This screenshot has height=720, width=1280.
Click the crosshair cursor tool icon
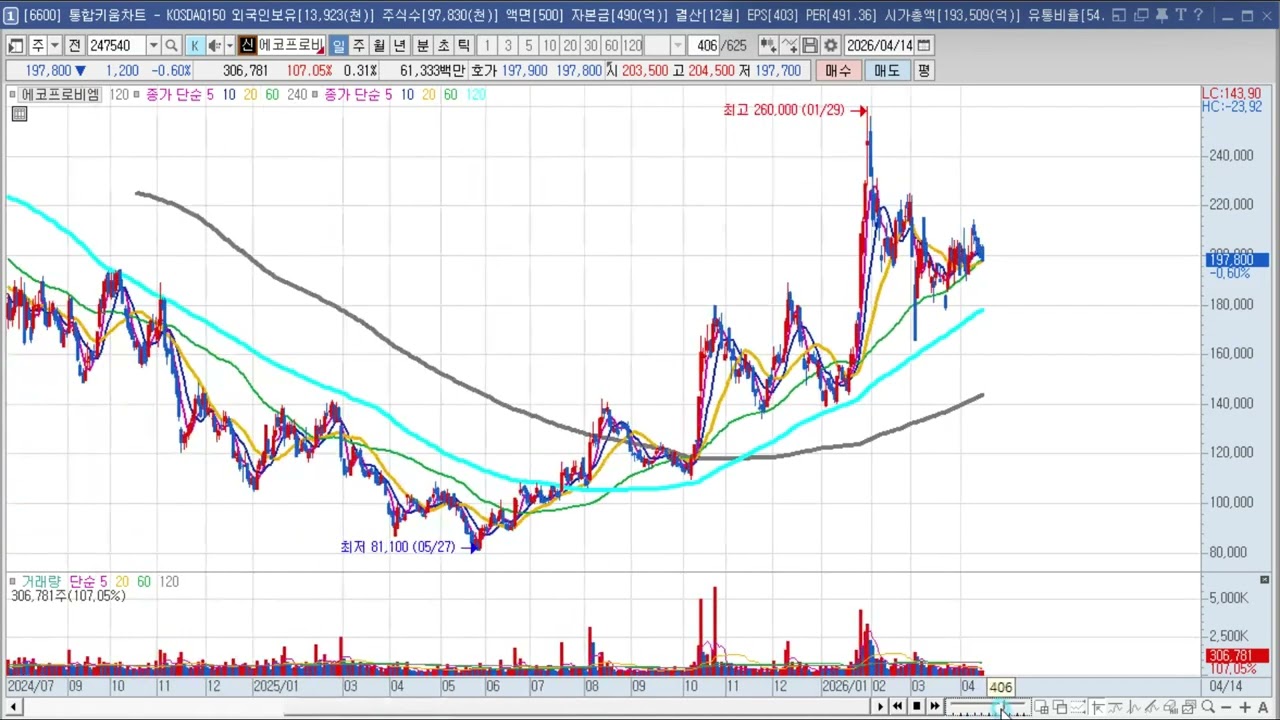pos(1097,707)
